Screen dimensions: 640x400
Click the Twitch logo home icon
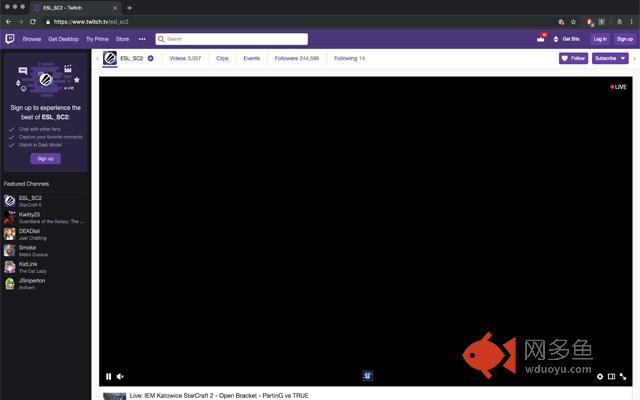pos(10,39)
